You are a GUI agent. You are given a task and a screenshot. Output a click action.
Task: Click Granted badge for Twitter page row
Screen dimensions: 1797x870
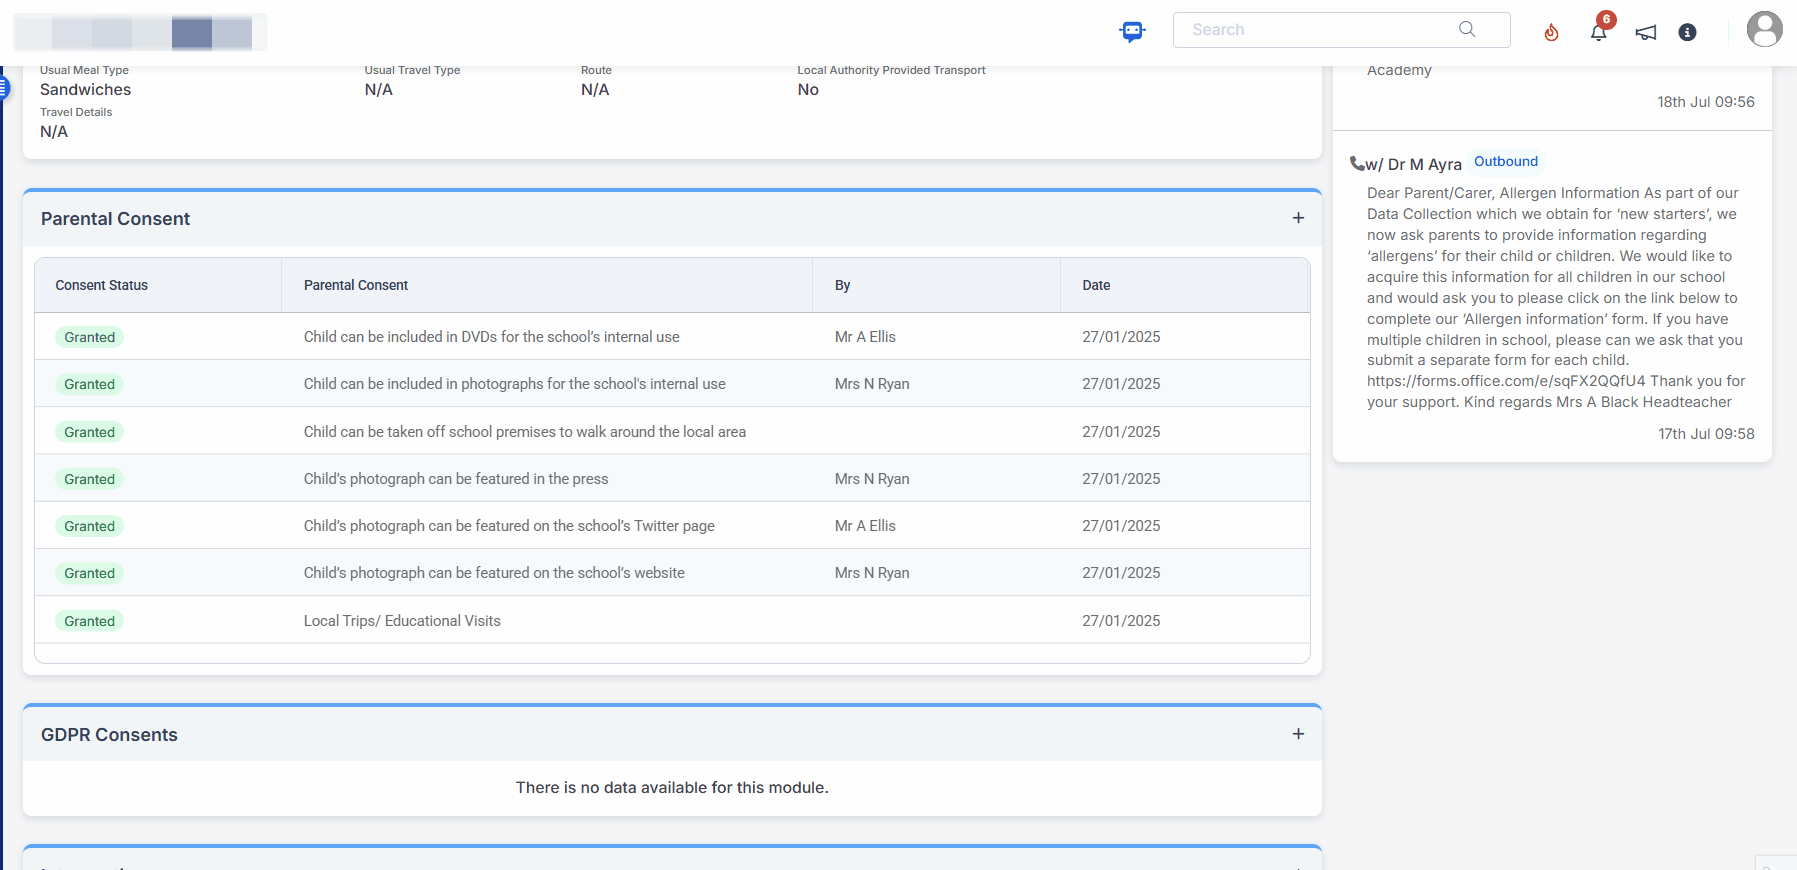(x=90, y=526)
